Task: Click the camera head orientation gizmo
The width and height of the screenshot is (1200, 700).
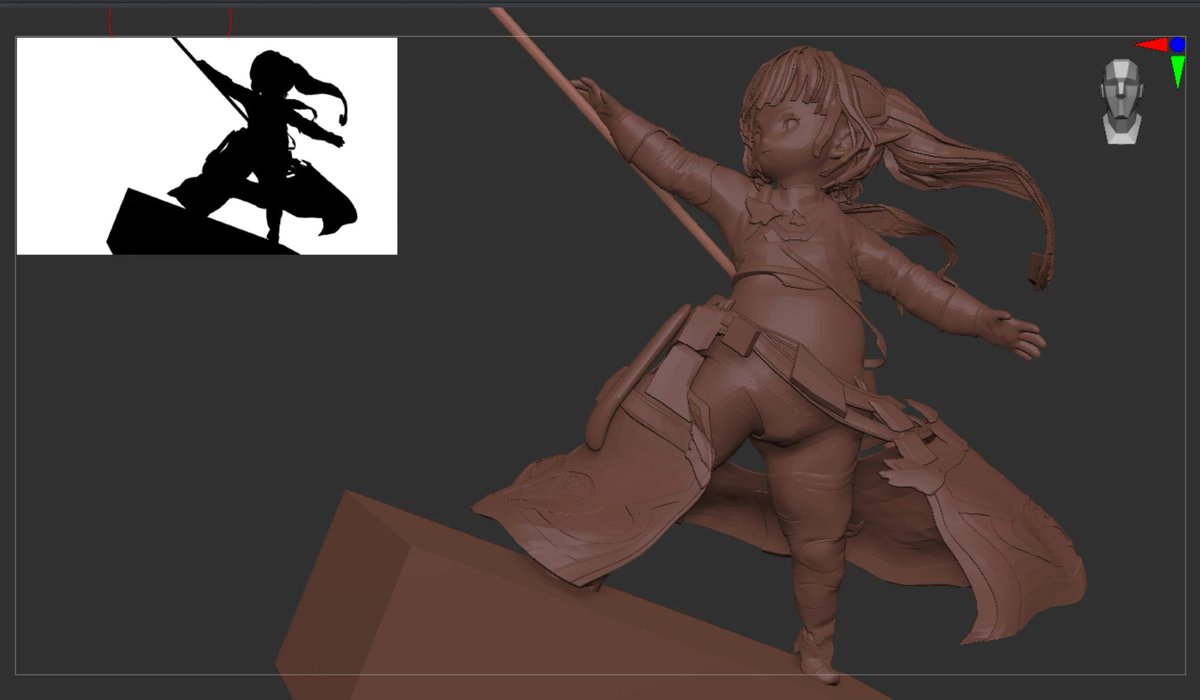Action: 1121,101
